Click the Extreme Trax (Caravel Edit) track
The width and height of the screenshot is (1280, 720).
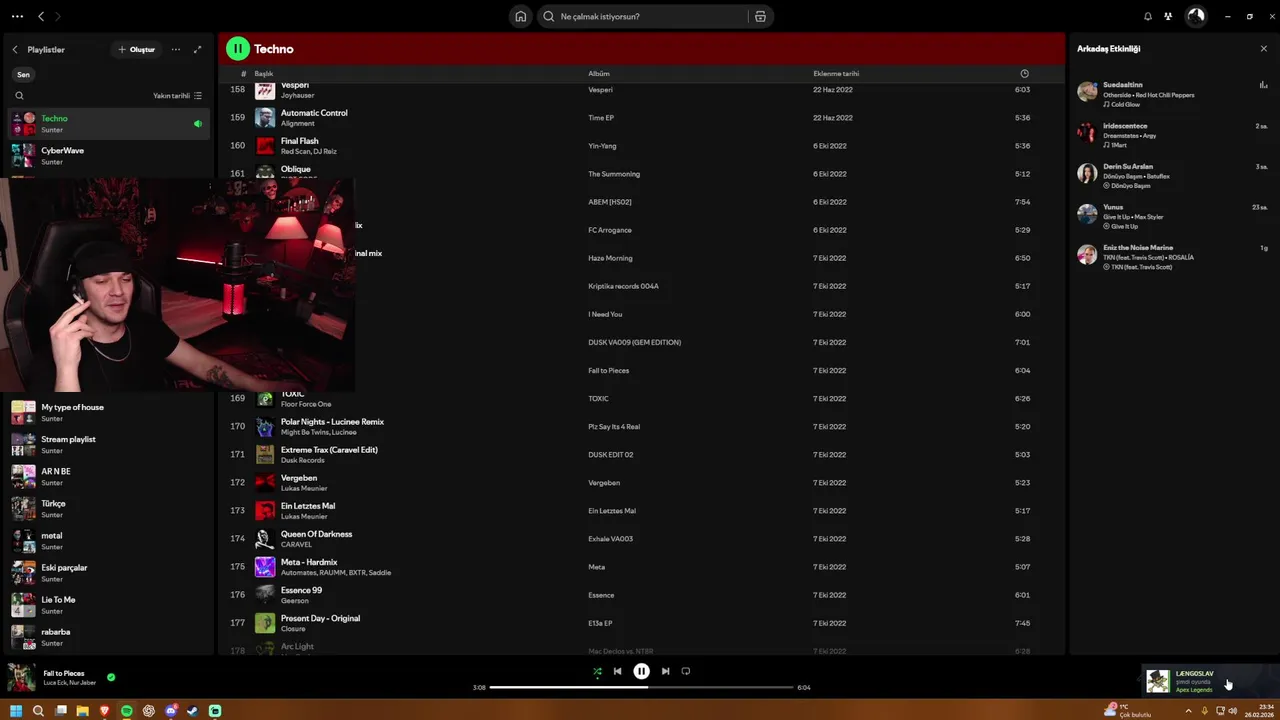click(329, 450)
